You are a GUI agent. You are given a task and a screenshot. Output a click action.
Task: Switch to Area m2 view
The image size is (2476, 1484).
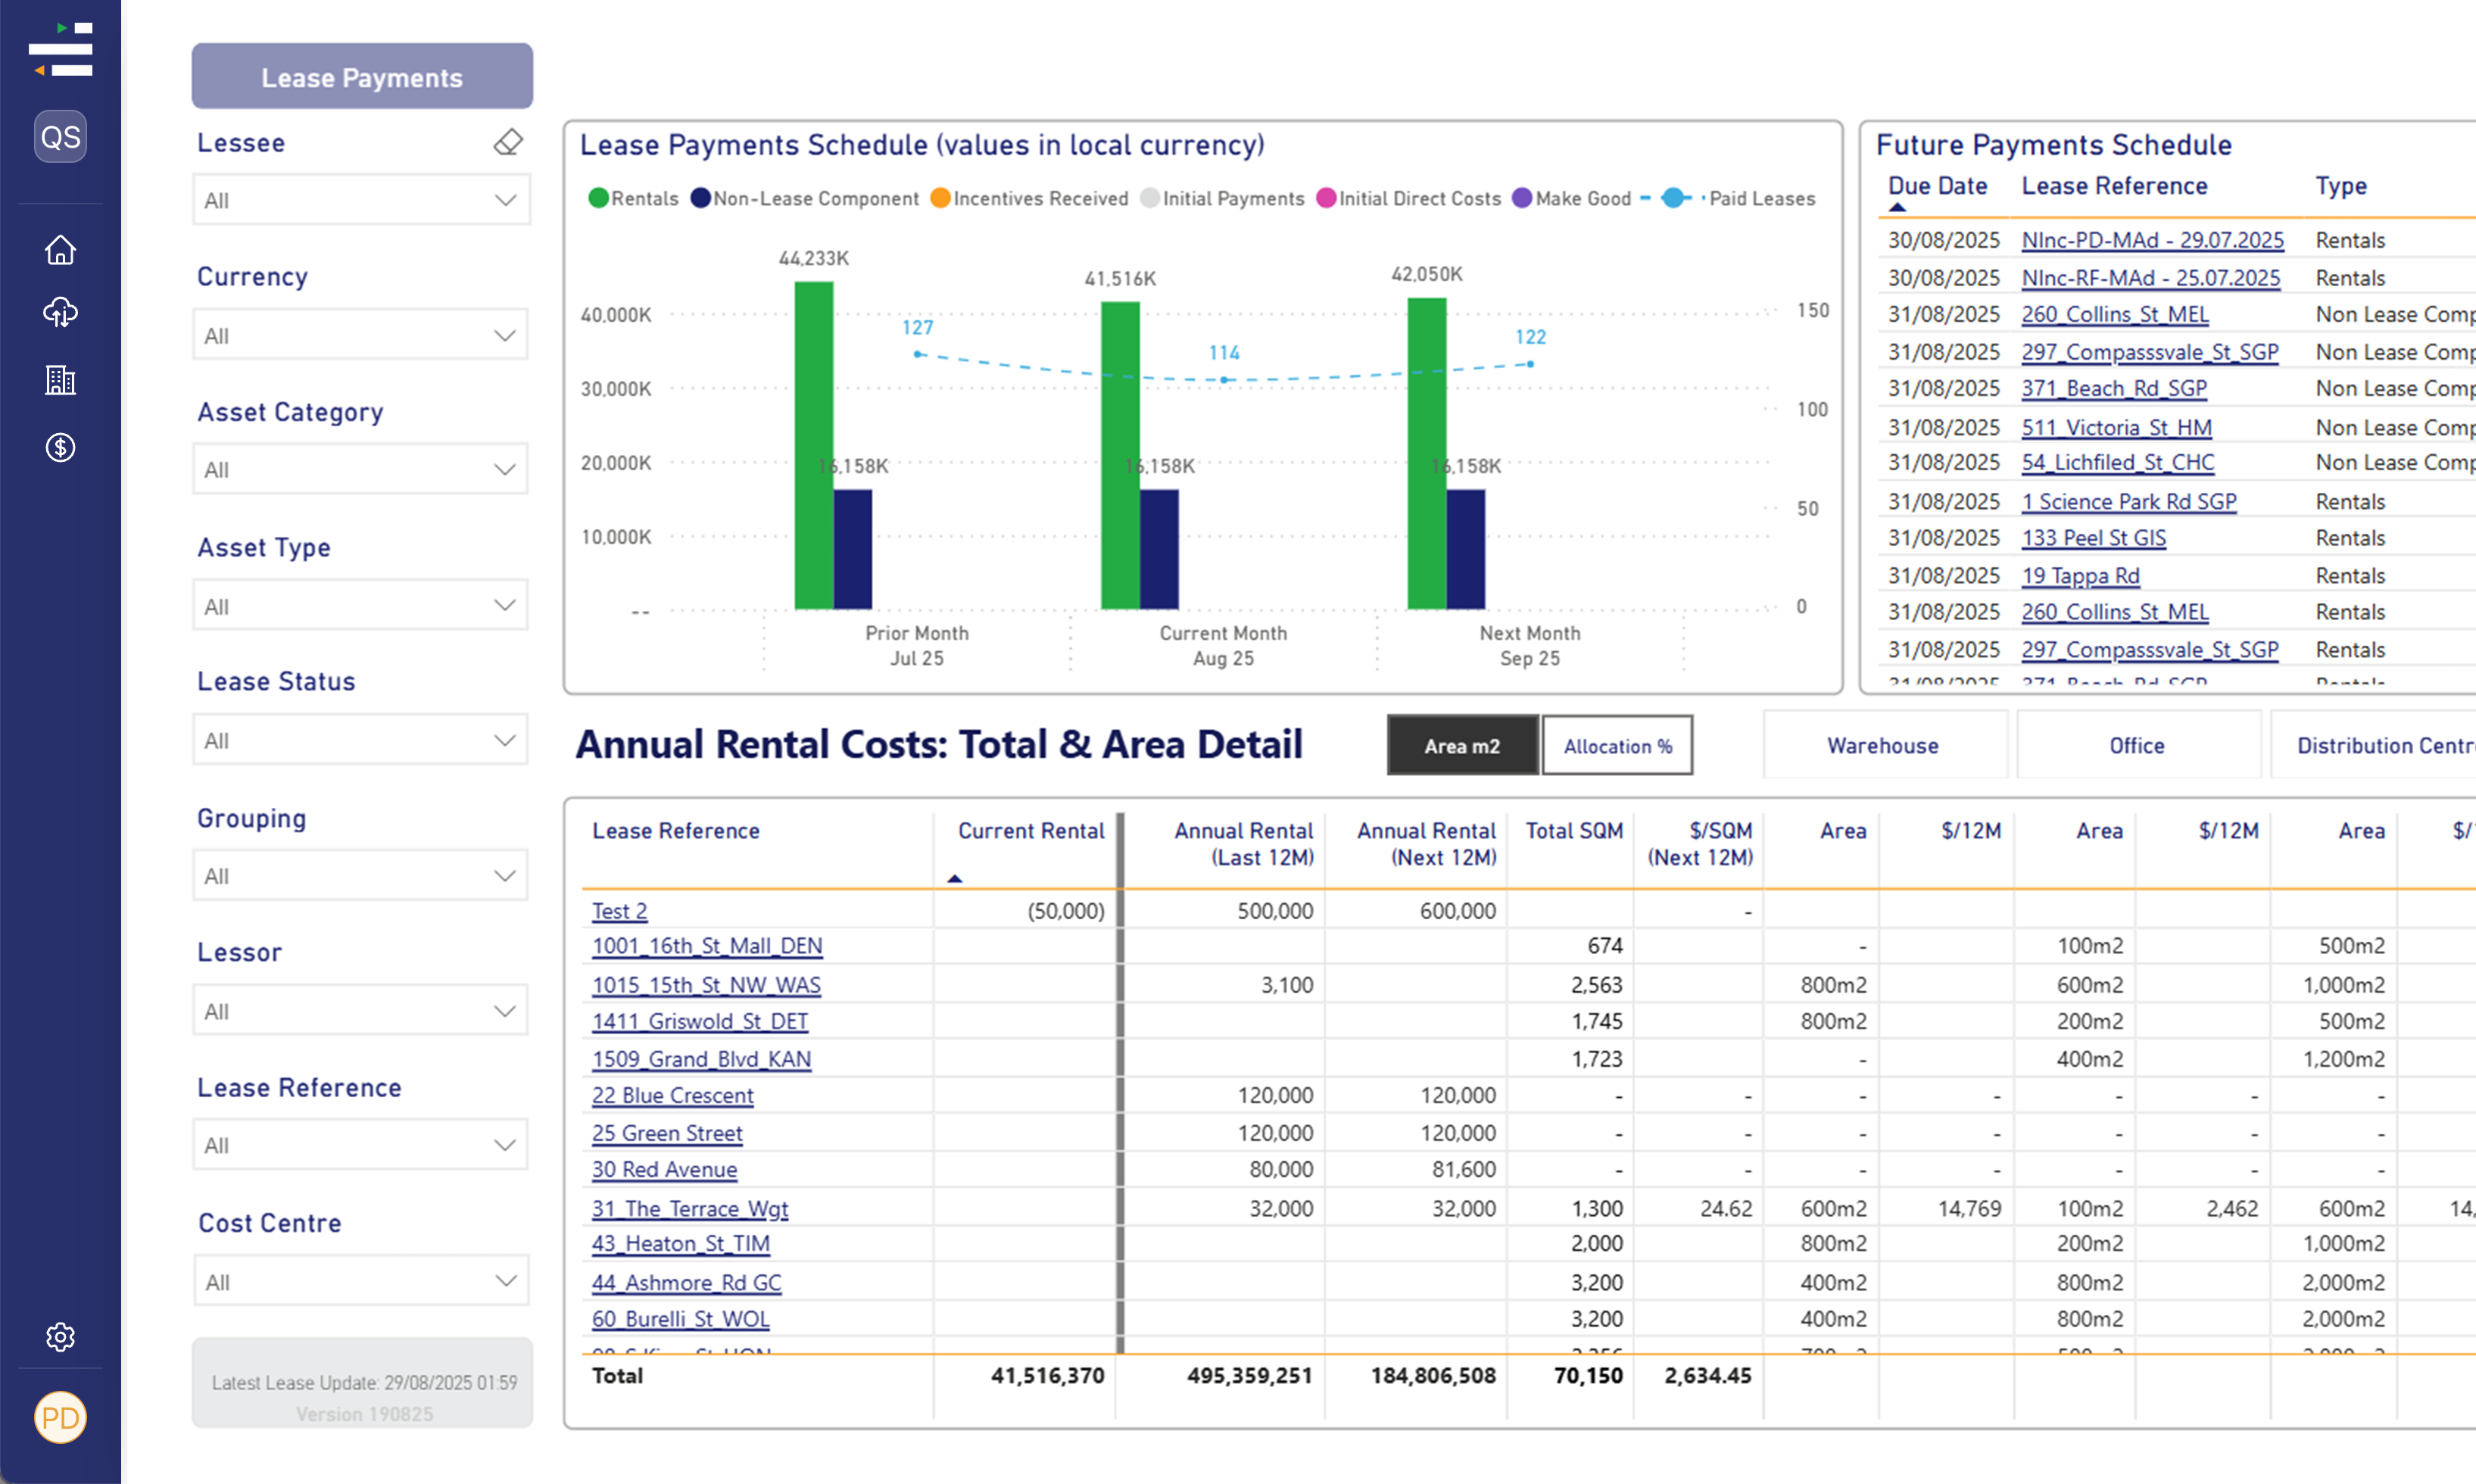tap(1461, 746)
